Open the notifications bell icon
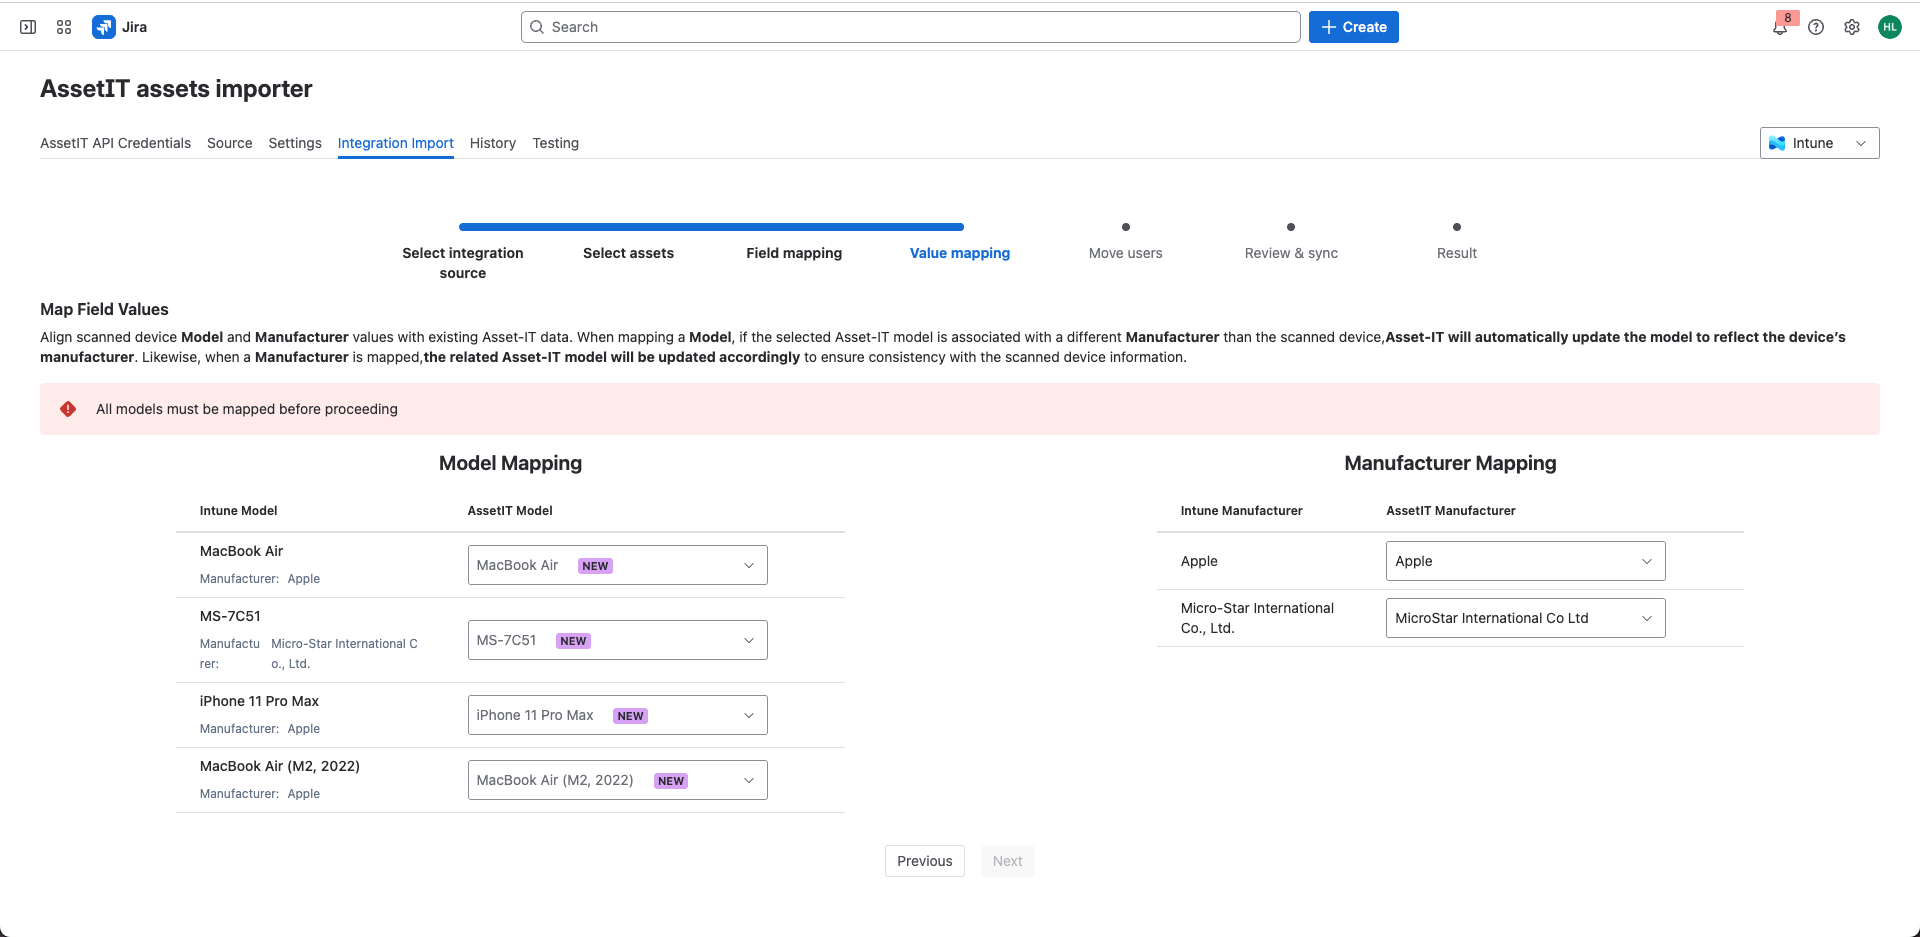1920x937 pixels. coord(1780,27)
